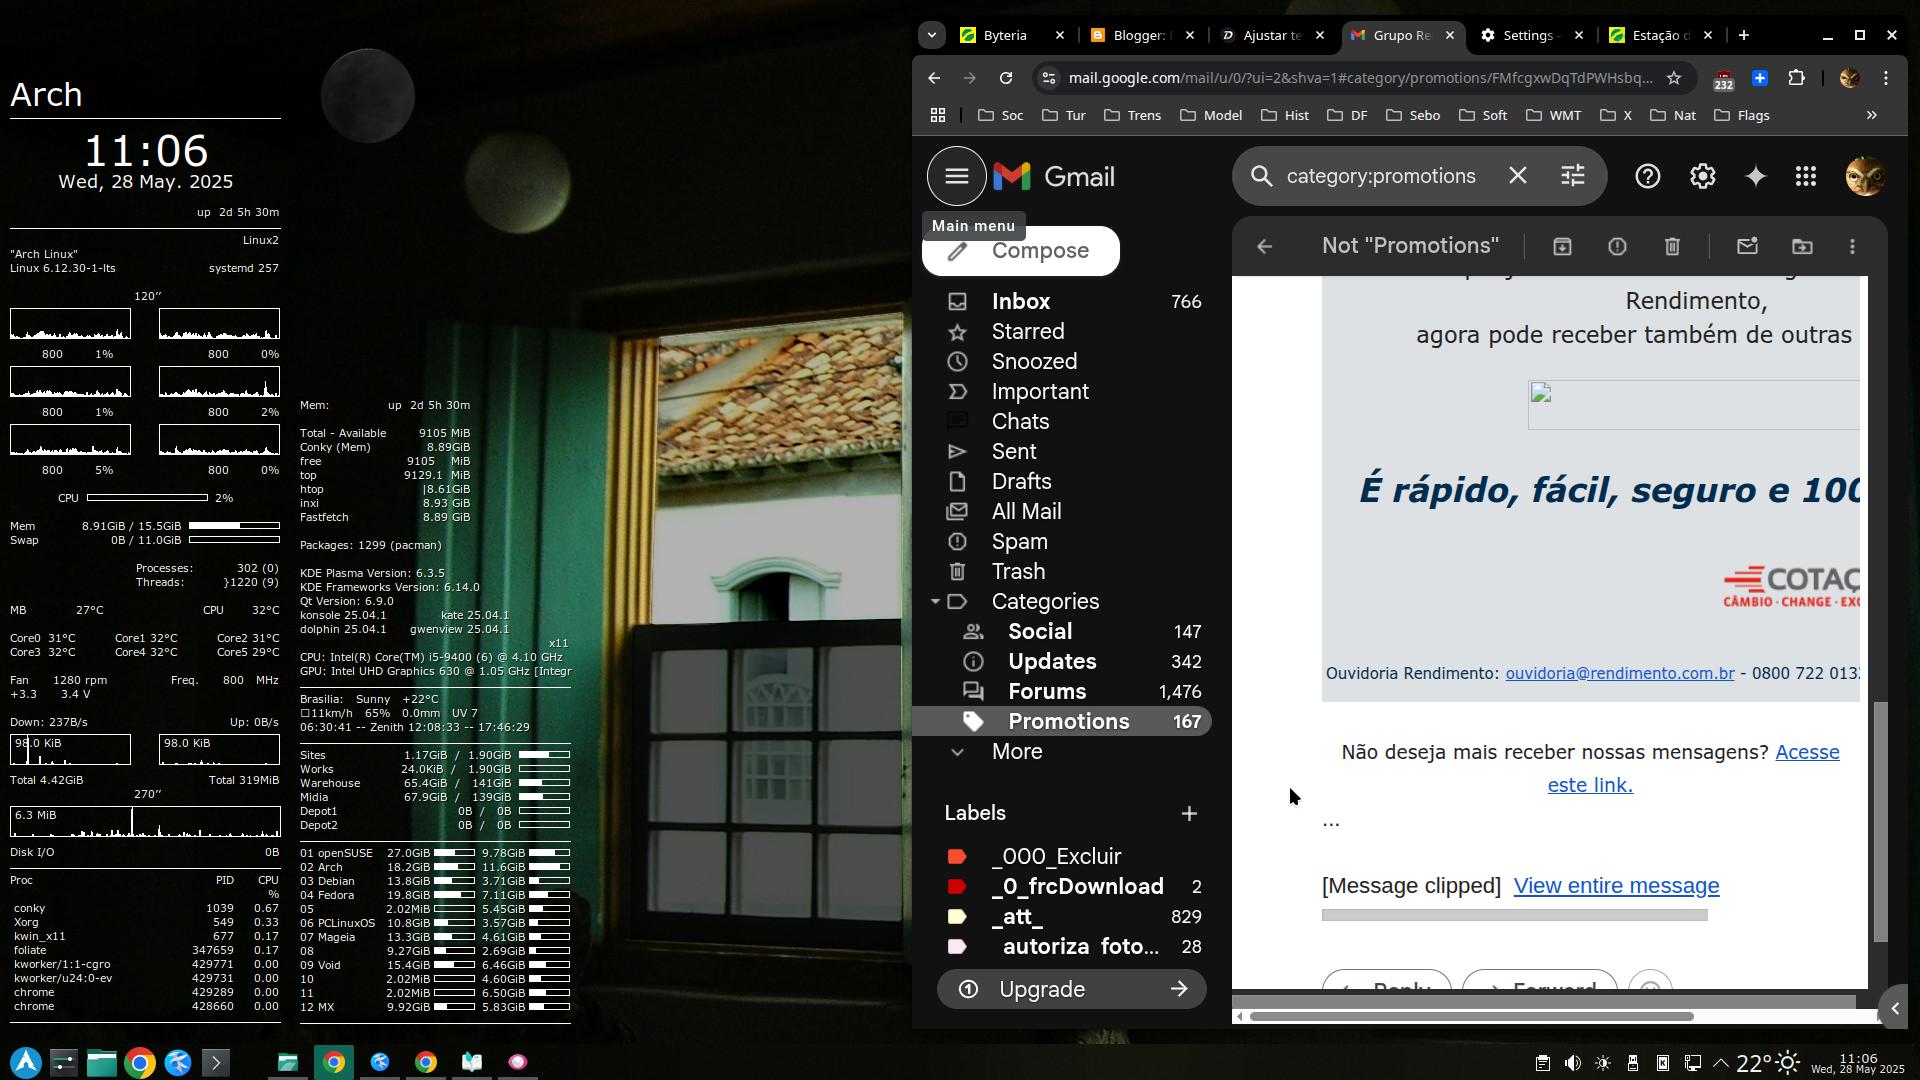Delete the email with the trash icon
The height and width of the screenshot is (1080, 1920).
coord(1672,247)
